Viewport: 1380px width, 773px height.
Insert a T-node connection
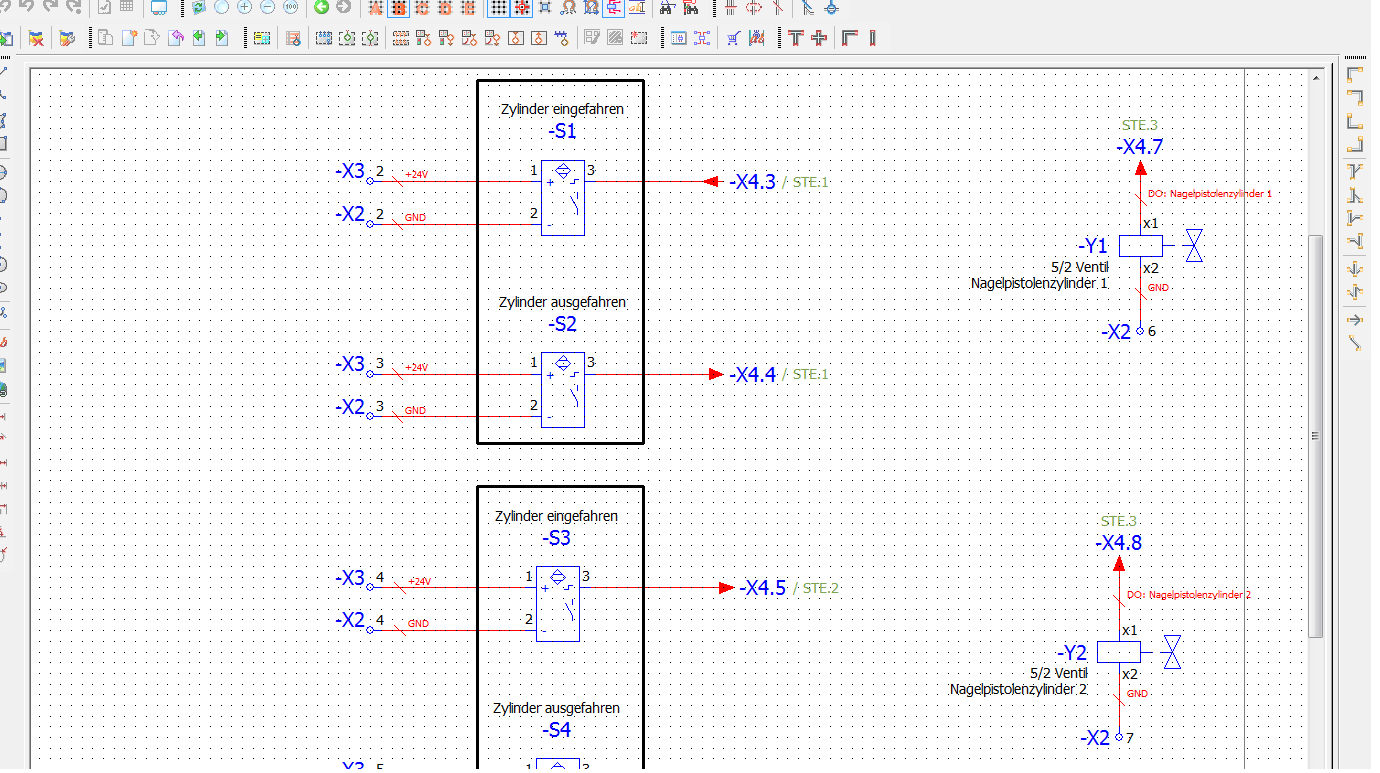point(796,38)
